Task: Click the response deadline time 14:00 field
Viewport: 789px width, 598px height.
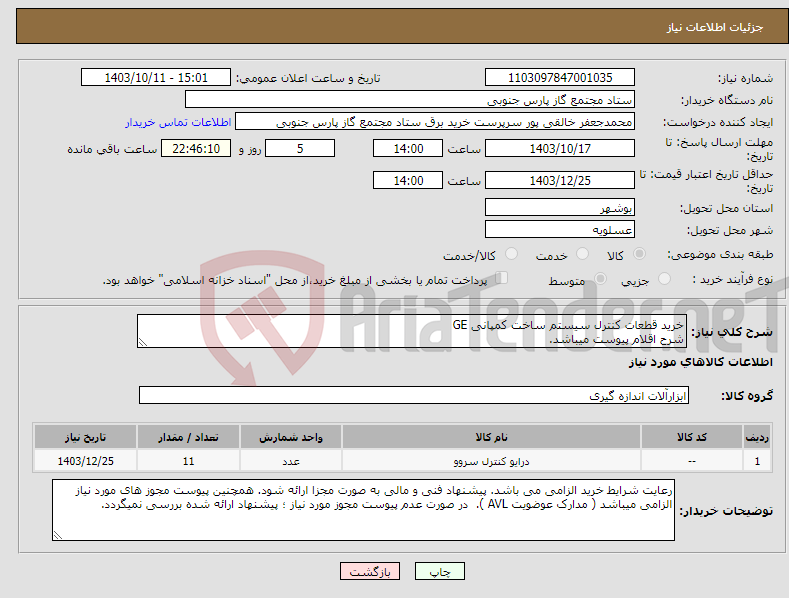Action: click(x=408, y=148)
